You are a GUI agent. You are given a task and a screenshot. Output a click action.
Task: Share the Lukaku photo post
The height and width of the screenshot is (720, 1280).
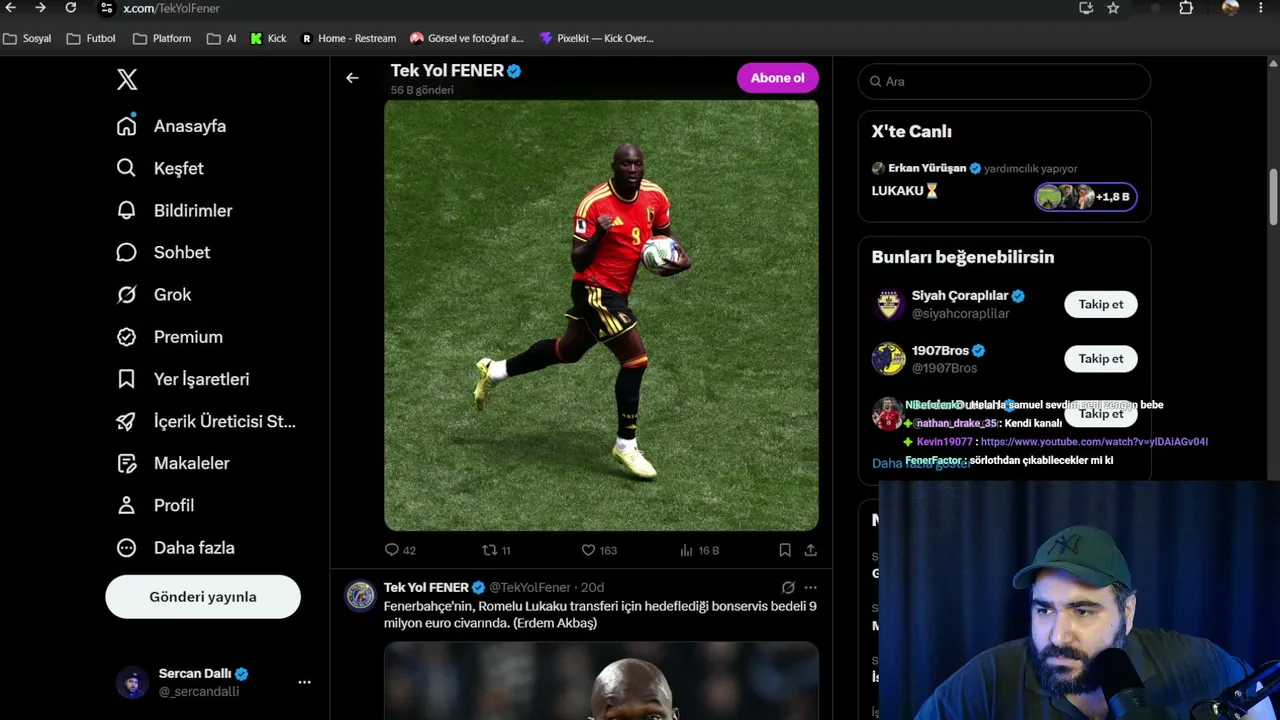pos(811,550)
